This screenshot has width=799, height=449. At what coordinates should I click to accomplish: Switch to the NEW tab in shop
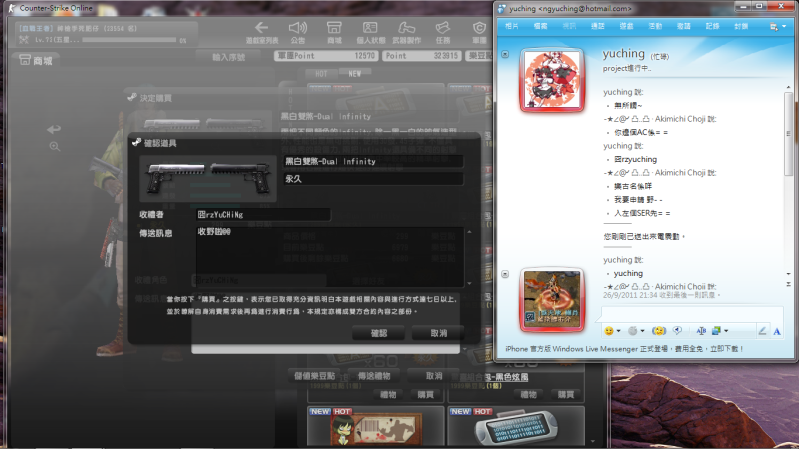(x=355, y=74)
